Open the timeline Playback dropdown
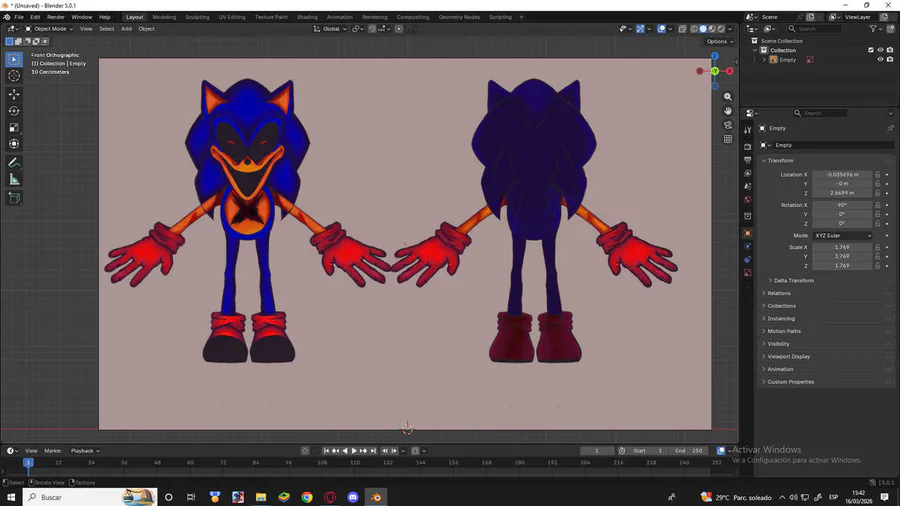900x506 pixels. (85, 451)
